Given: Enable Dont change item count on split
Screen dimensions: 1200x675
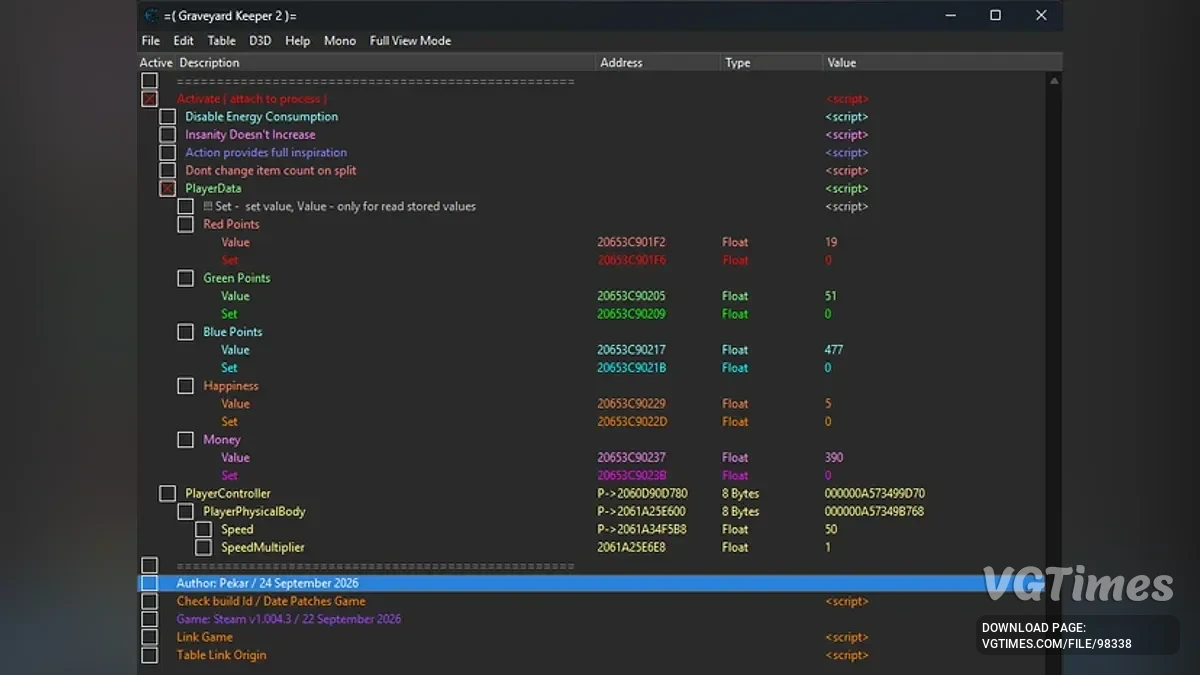Looking at the screenshot, I should pyautogui.click(x=167, y=171).
